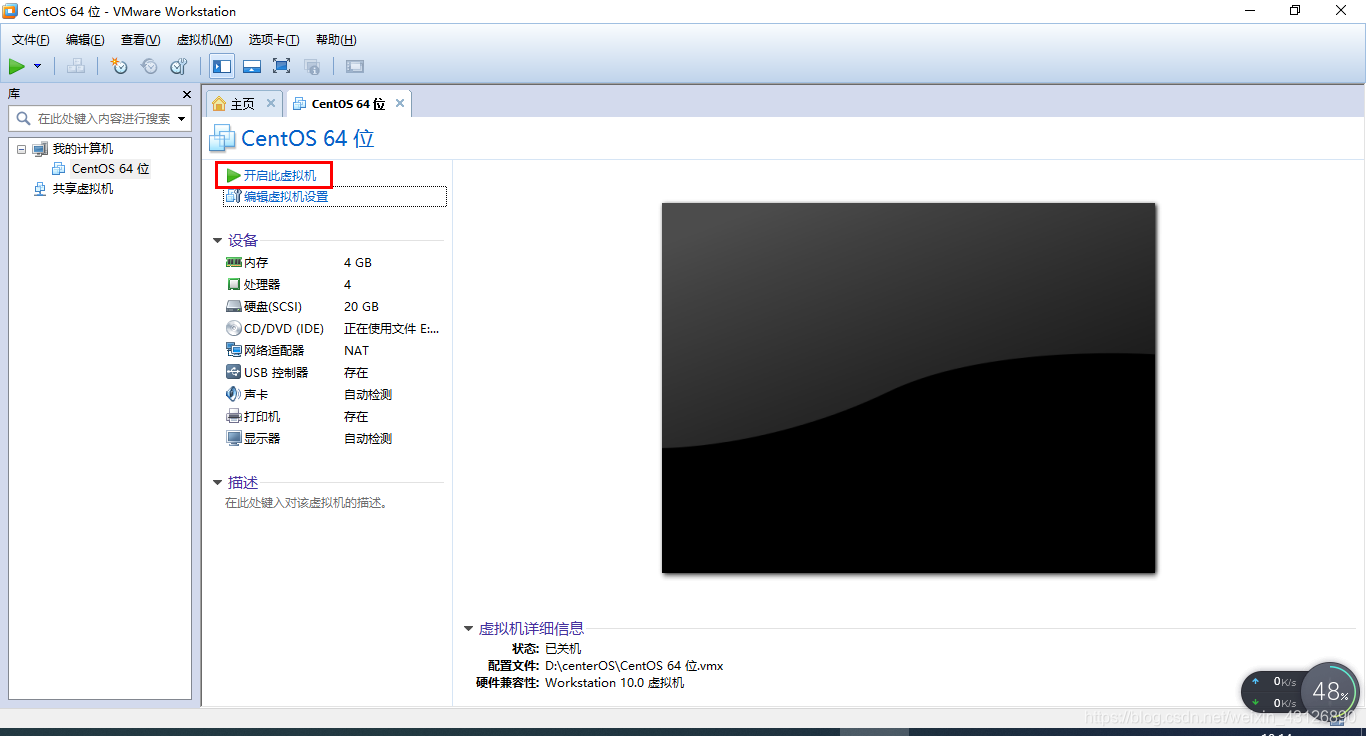Open the 编辑(E) menu
The width and height of the screenshot is (1366, 736).
click(85, 40)
